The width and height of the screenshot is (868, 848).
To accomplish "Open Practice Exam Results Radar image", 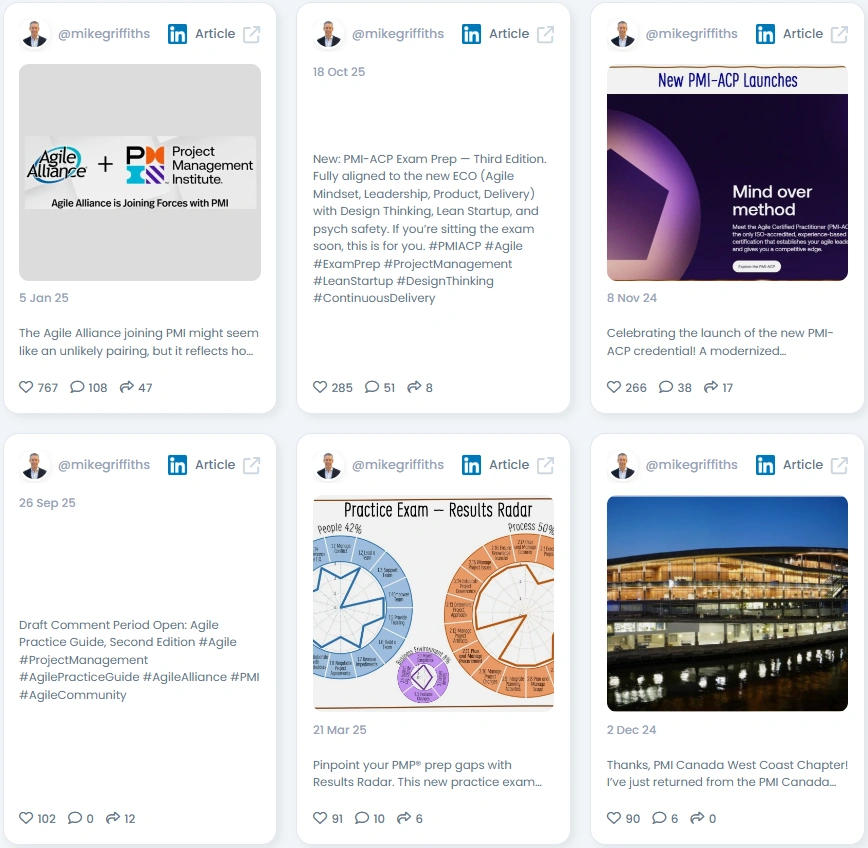I will 433,603.
